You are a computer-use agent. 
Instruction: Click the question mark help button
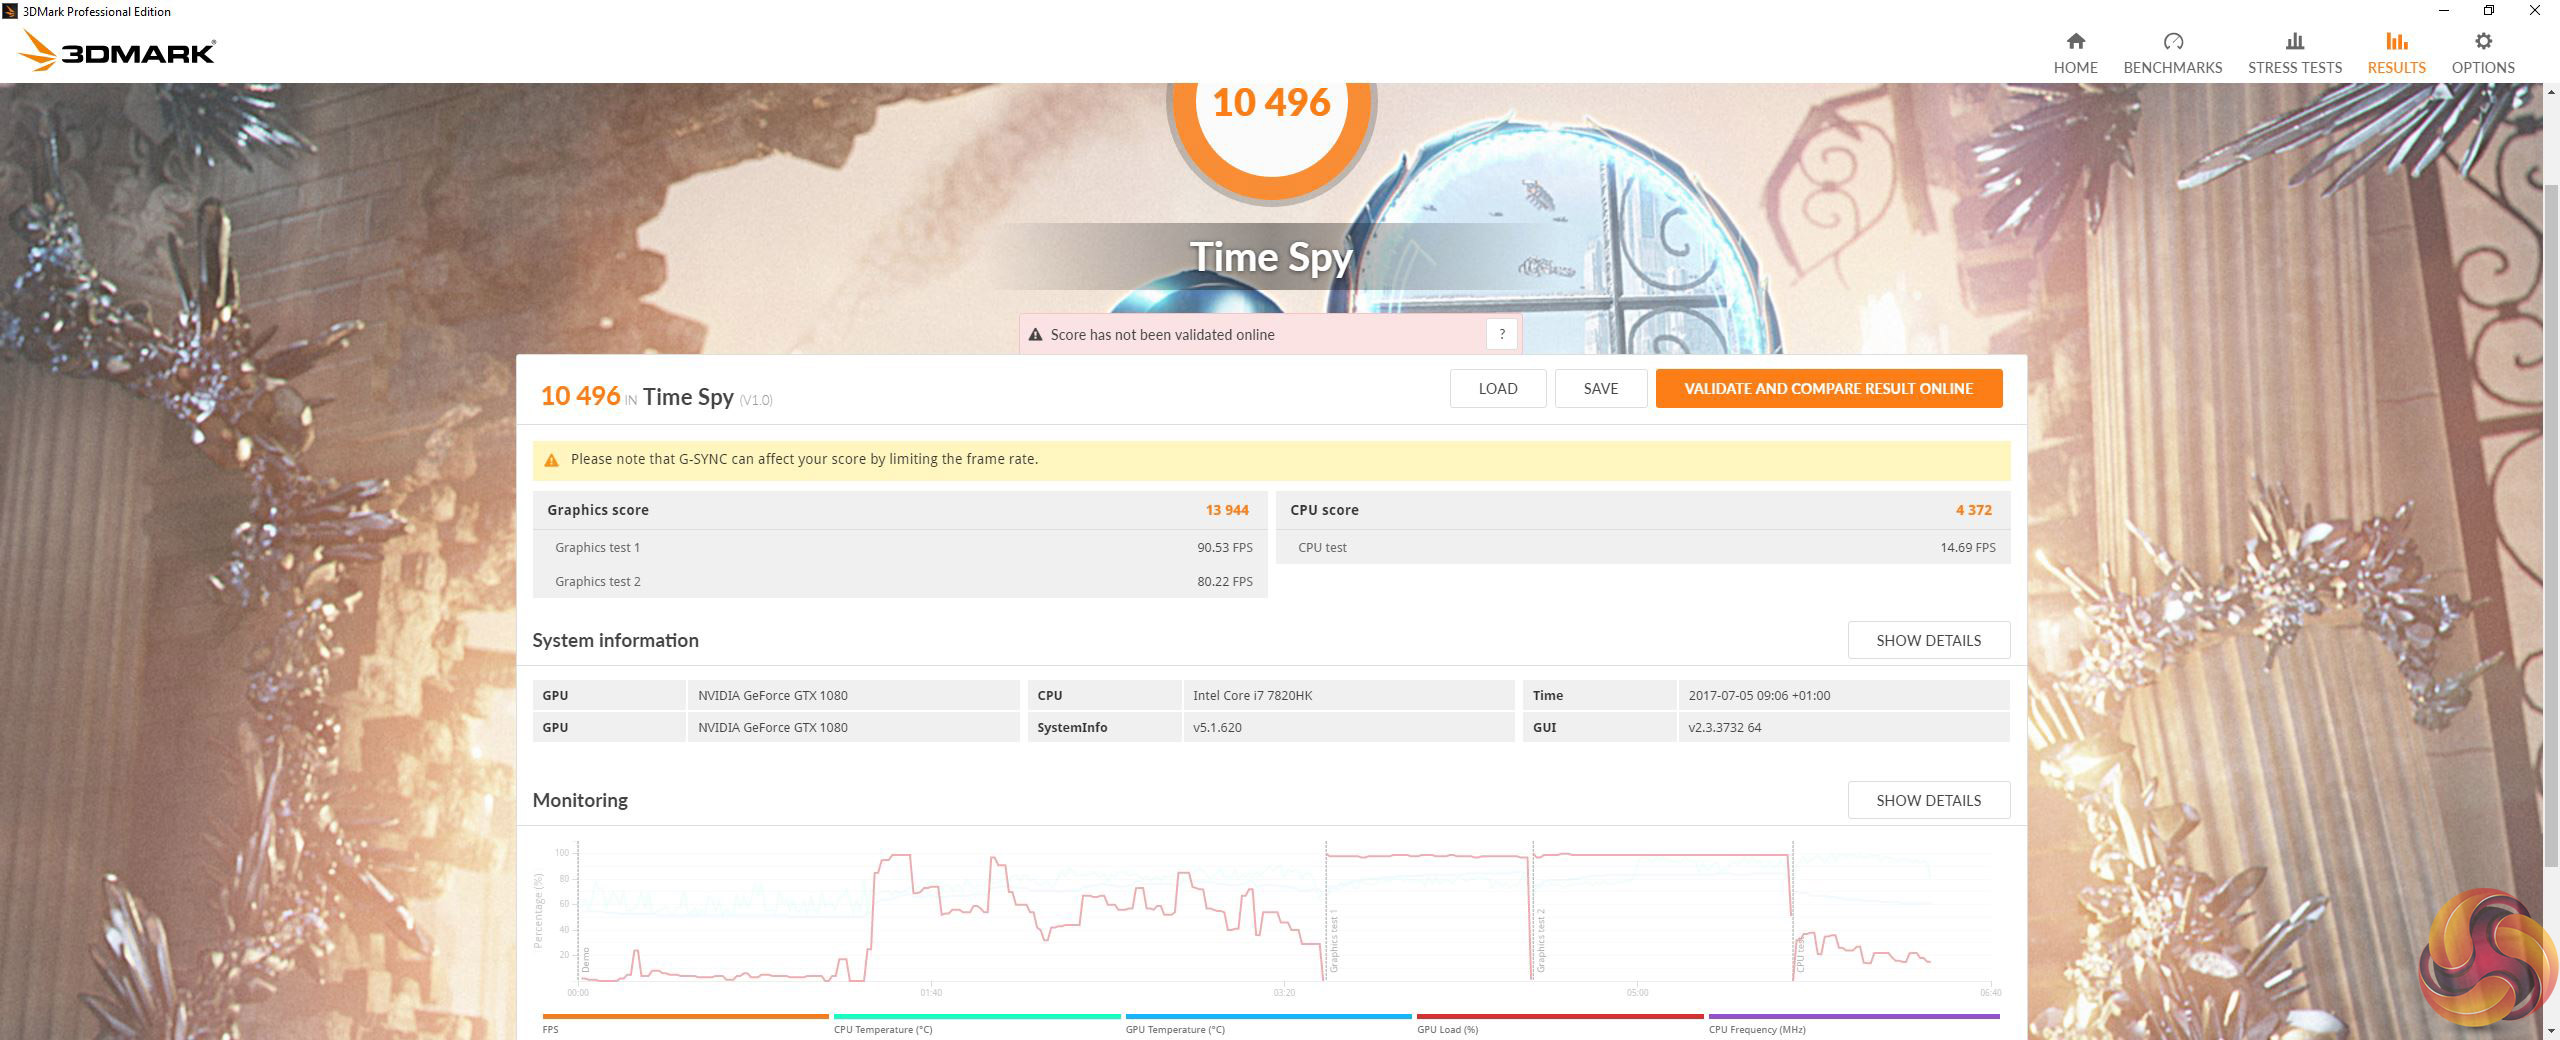(x=1501, y=335)
